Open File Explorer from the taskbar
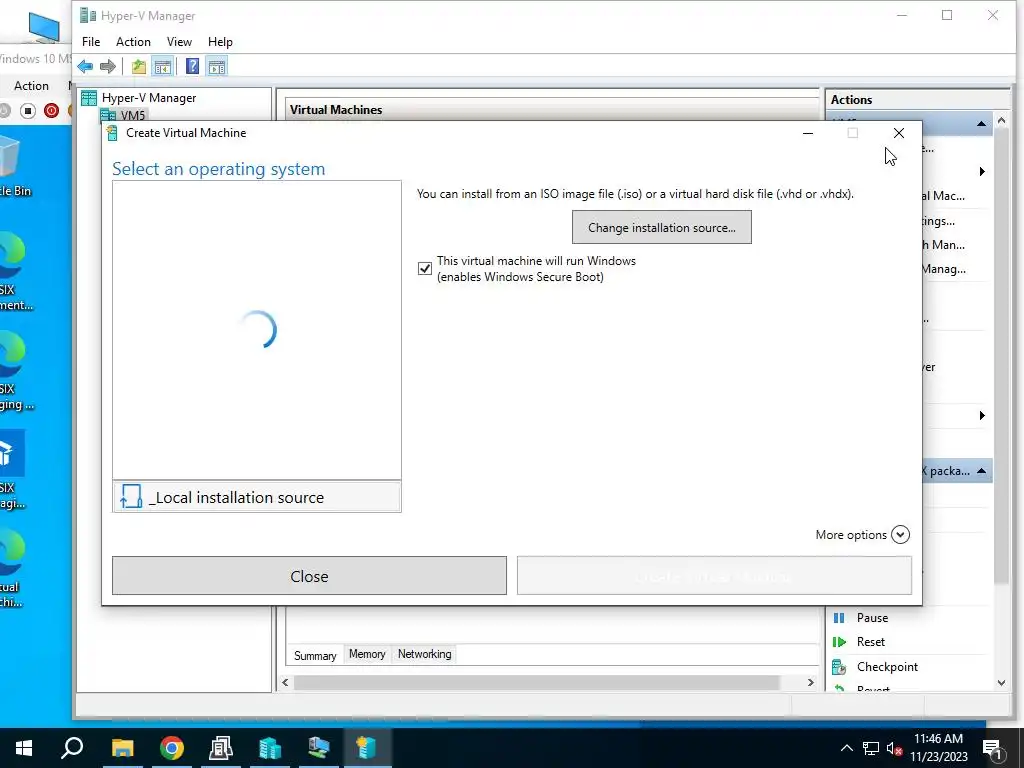Image resolution: width=1024 pixels, height=768 pixels. tap(122, 748)
